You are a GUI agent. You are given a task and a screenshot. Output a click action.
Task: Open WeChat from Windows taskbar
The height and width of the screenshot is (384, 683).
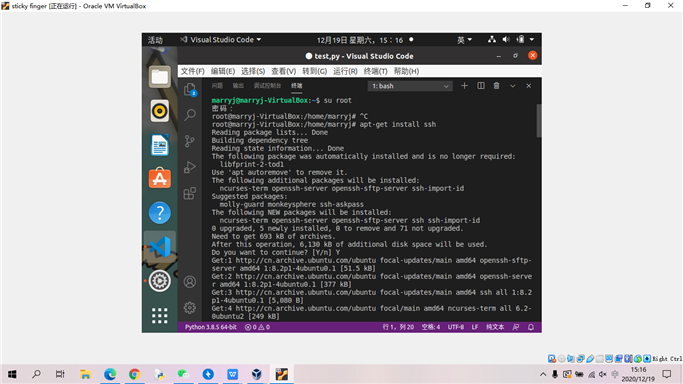tap(183, 374)
